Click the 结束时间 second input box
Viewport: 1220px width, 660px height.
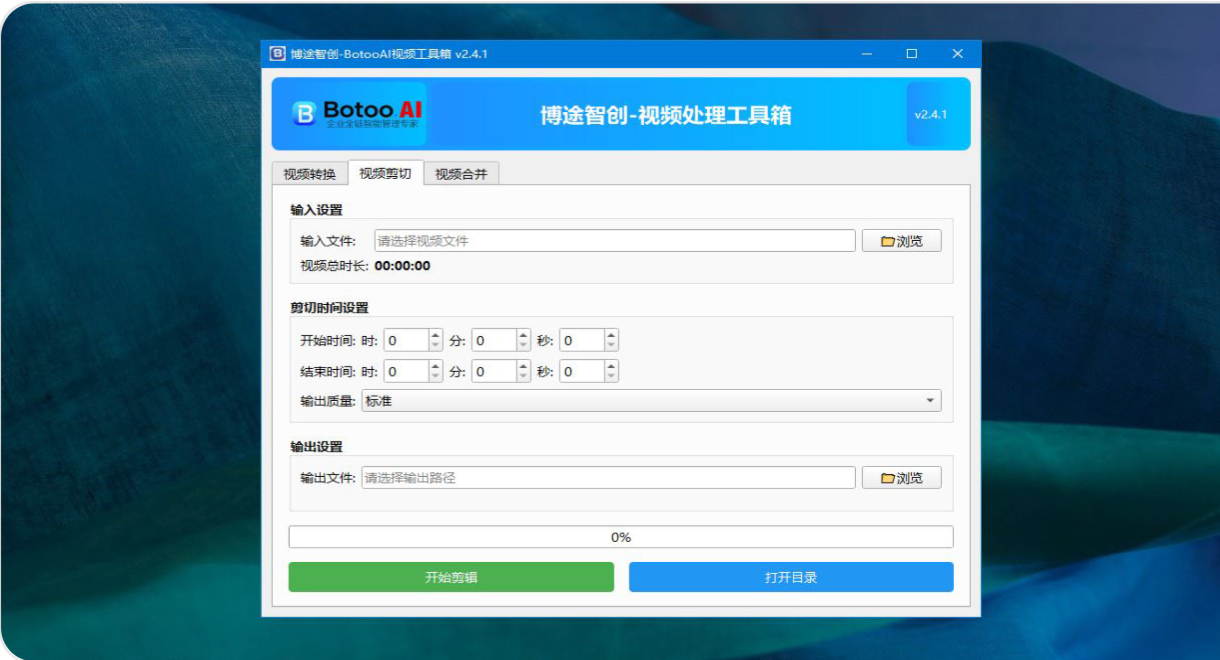click(582, 372)
